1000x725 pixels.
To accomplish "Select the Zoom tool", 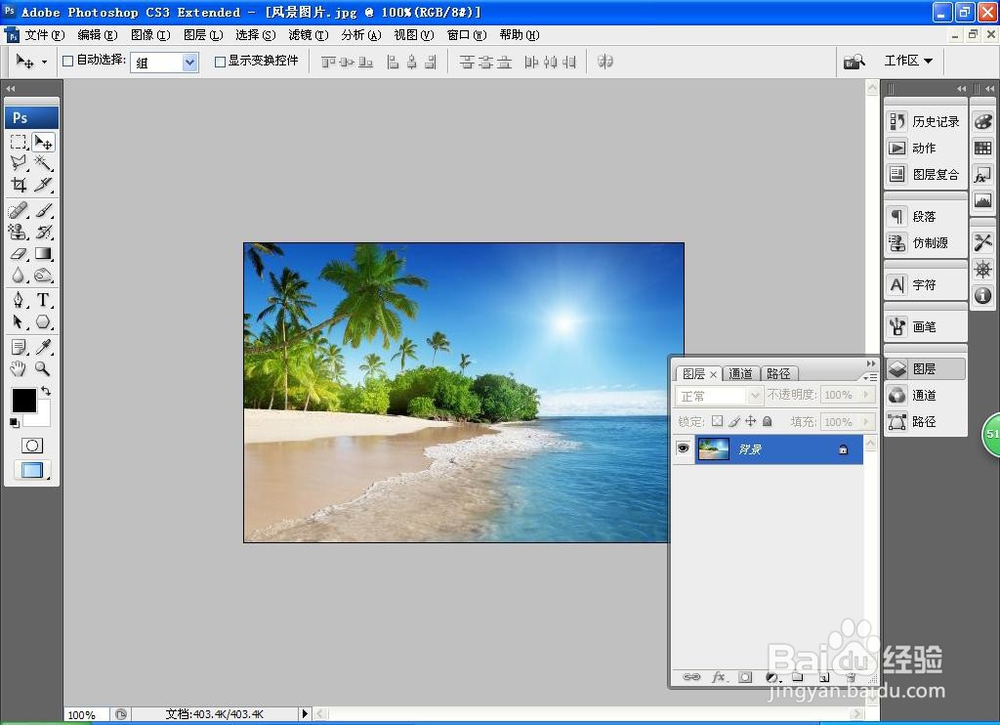I will 43,368.
